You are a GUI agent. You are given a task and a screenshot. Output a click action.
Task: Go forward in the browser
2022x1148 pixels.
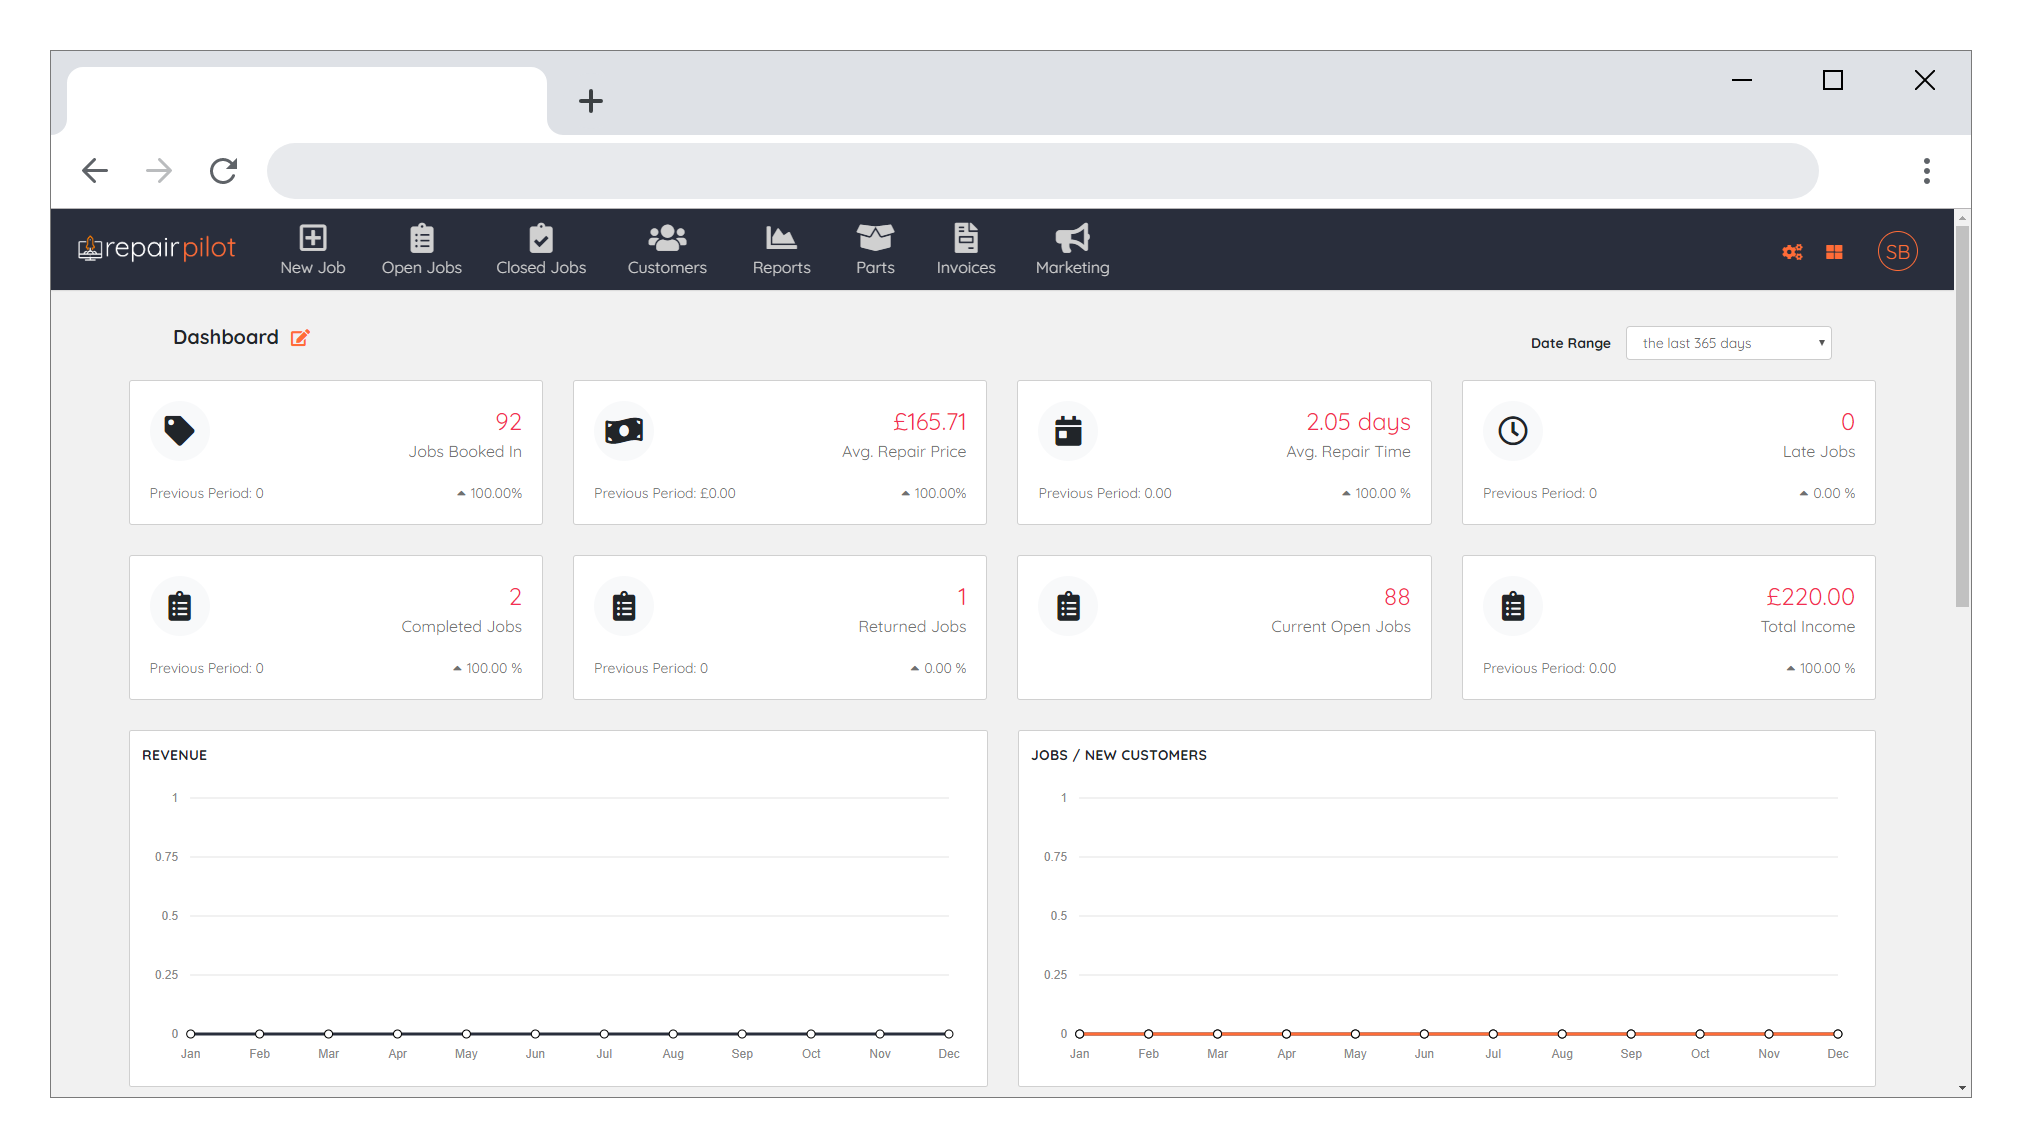pyautogui.click(x=159, y=171)
